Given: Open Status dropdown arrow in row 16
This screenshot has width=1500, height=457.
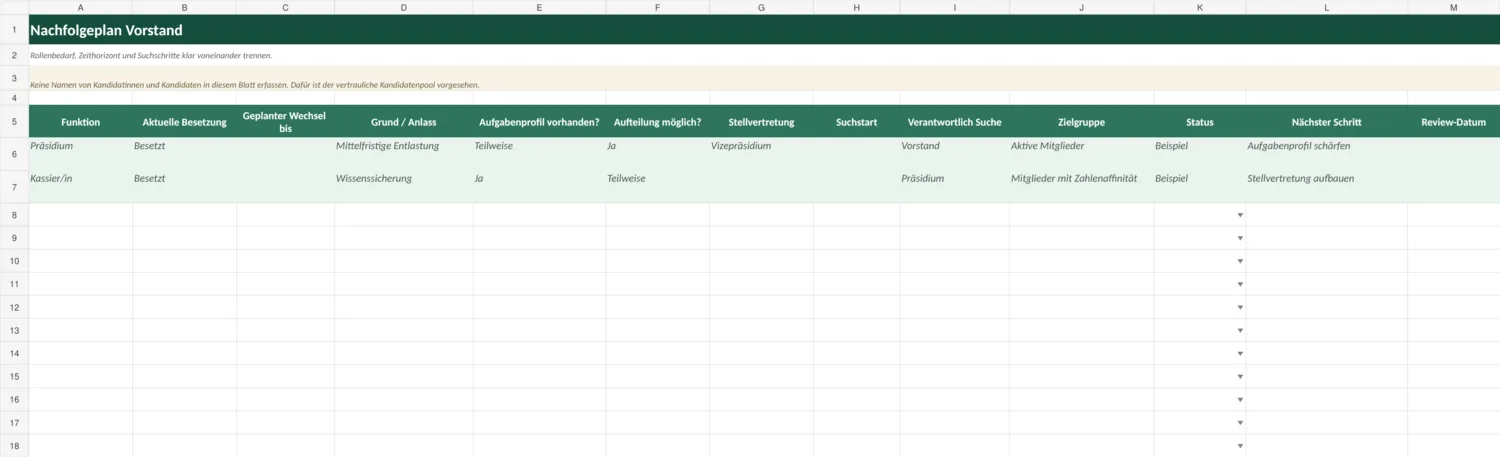Looking at the screenshot, I should (1240, 399).
